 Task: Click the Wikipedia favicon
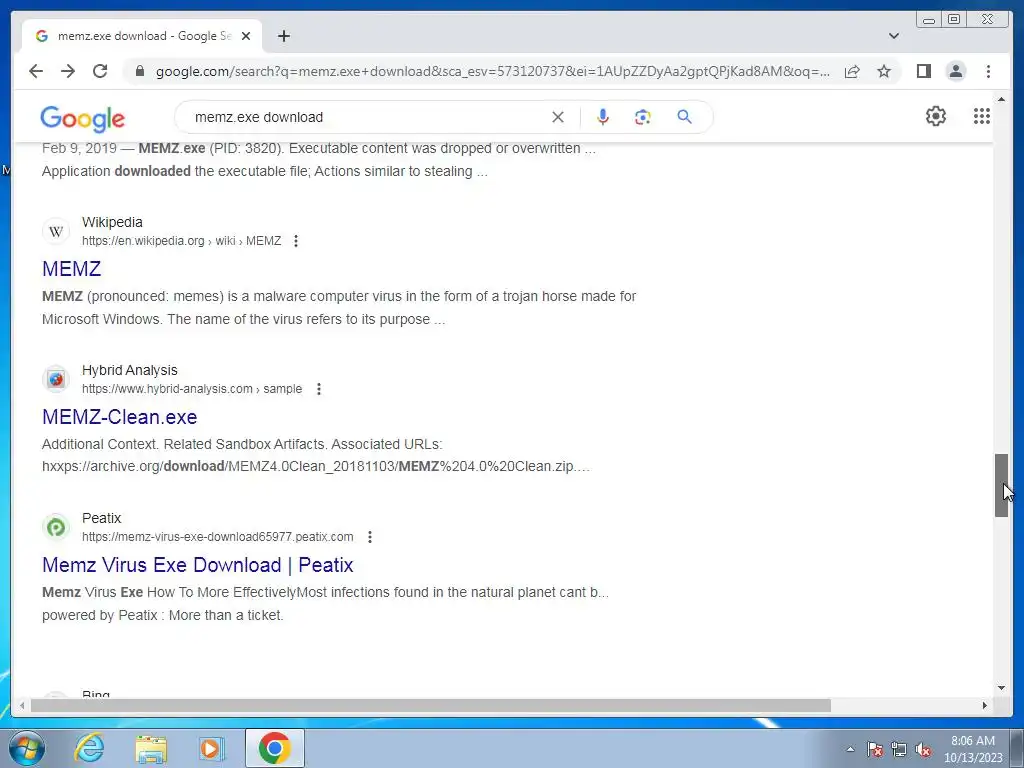[x=56, y=231]
